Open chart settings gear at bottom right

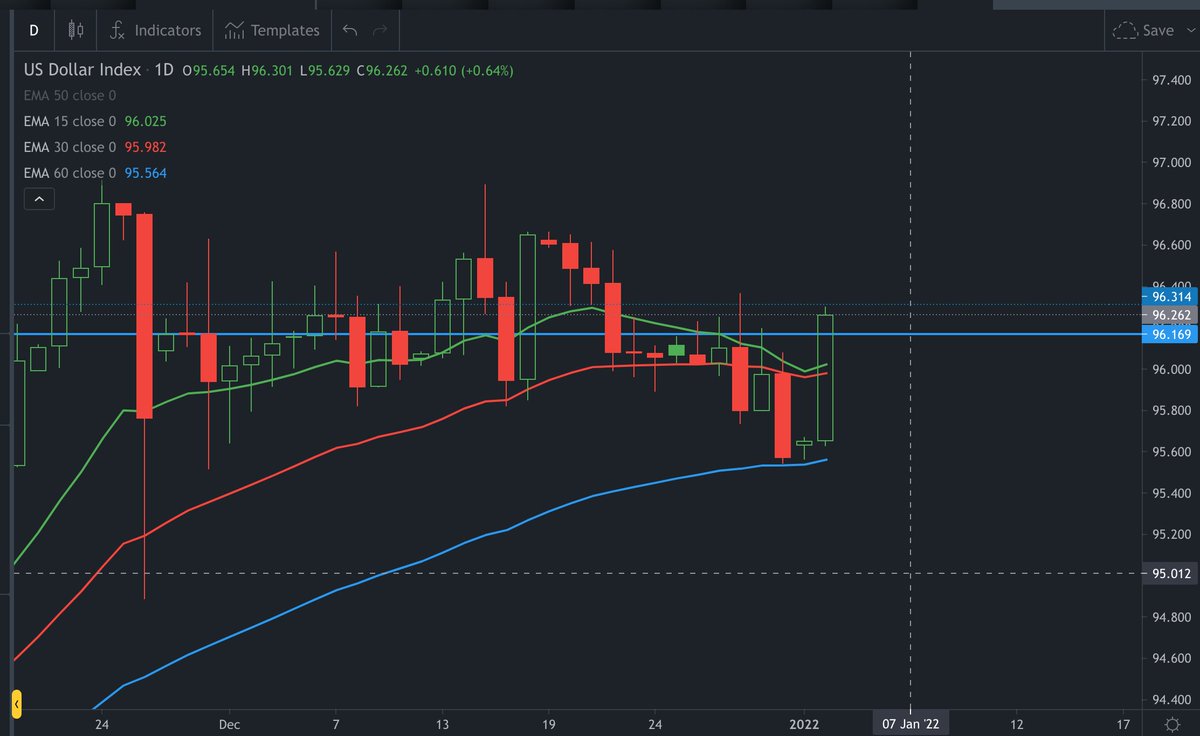point(1171,722)
